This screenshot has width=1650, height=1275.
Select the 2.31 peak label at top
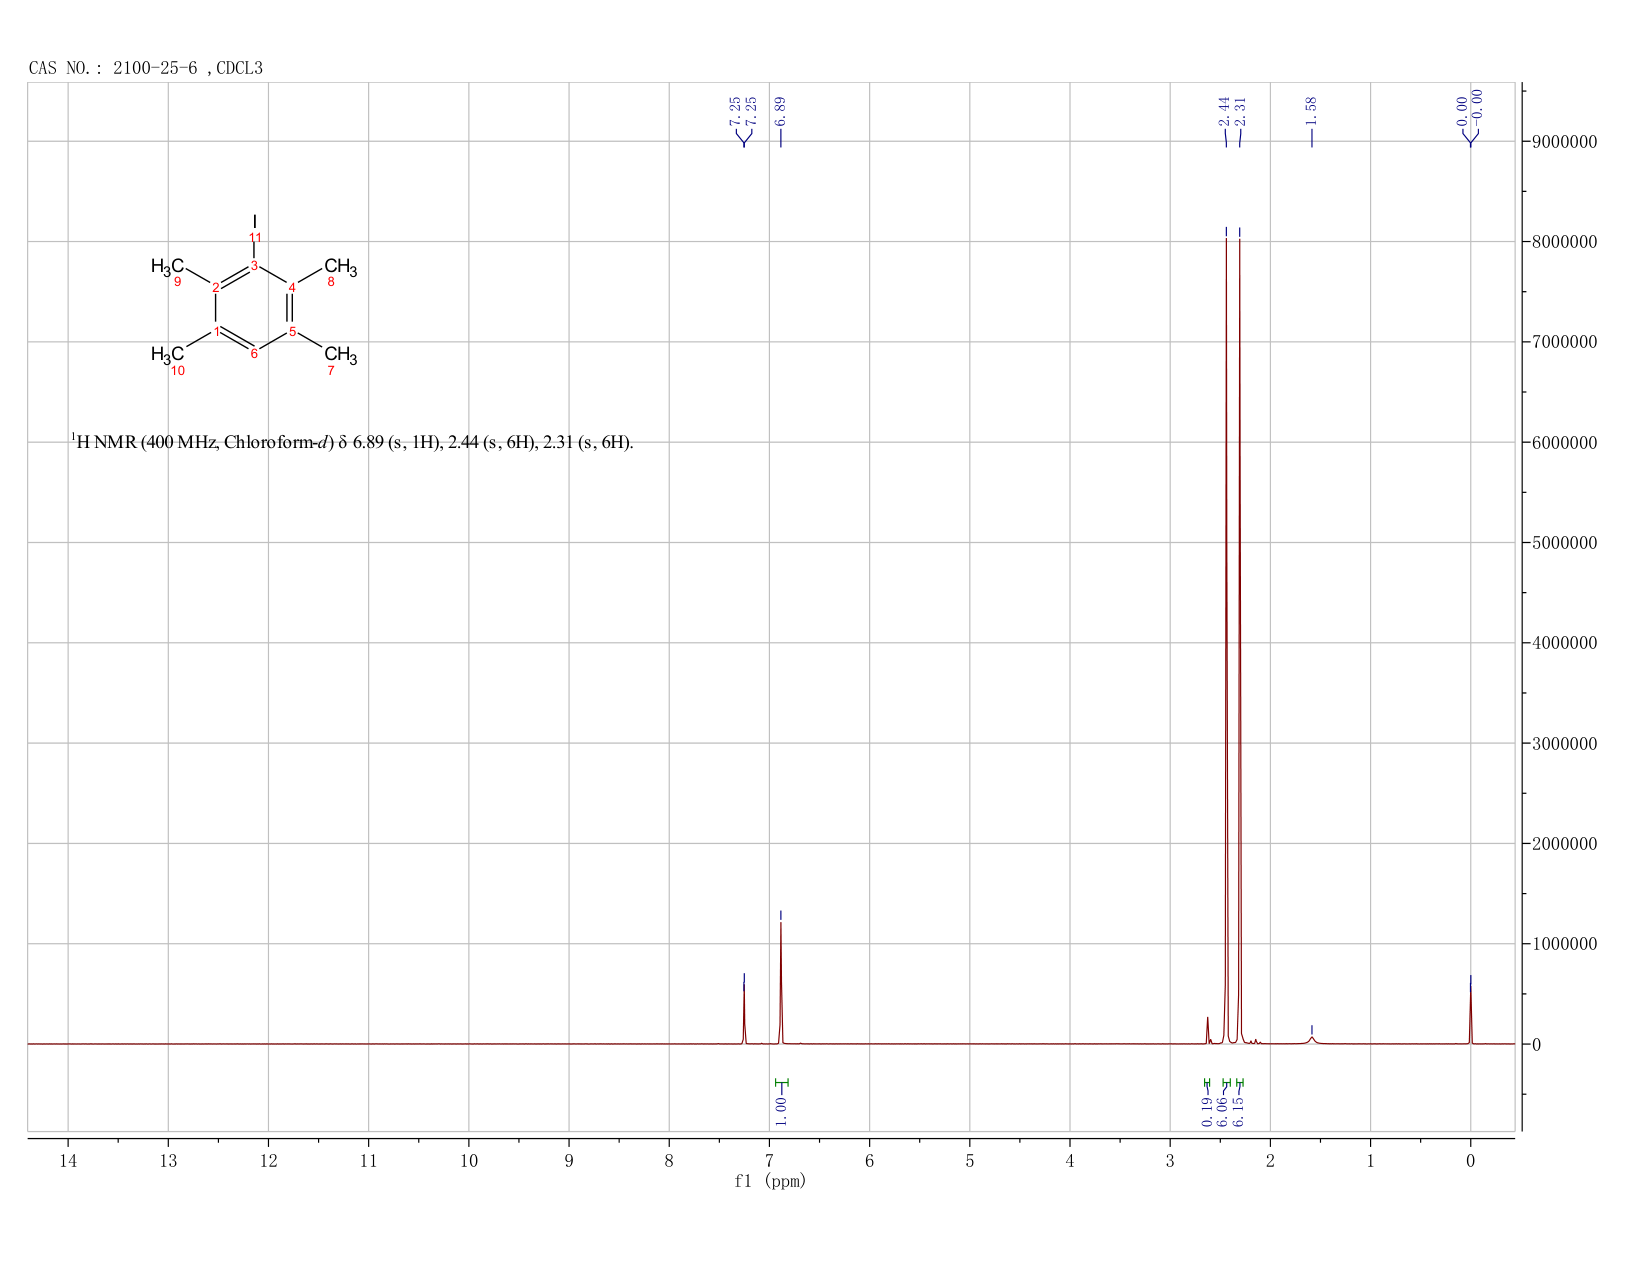[x=1240, y=111]
